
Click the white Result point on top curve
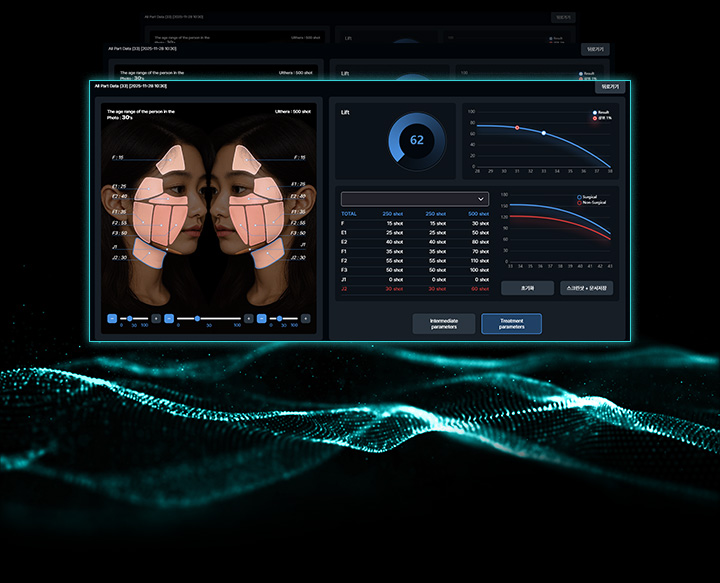pyautogui.click(x=543, y=133)
